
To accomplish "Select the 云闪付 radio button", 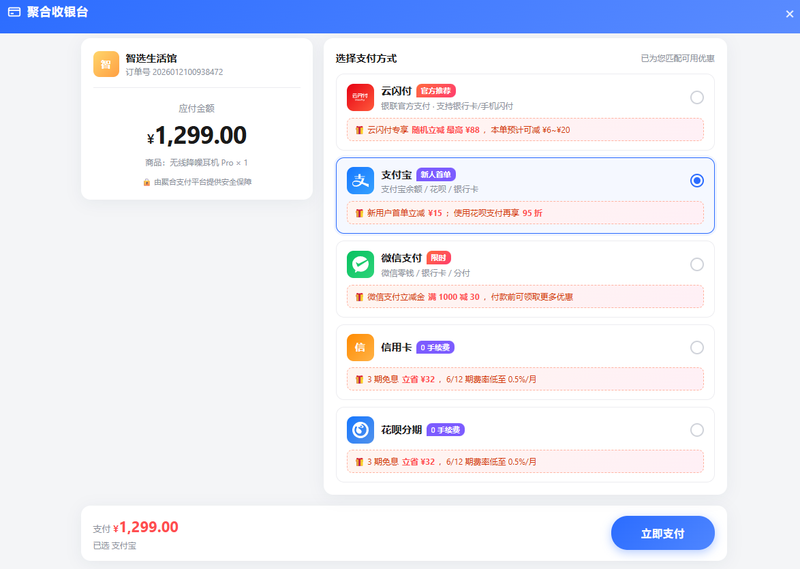I will click(x=697, y=97).
